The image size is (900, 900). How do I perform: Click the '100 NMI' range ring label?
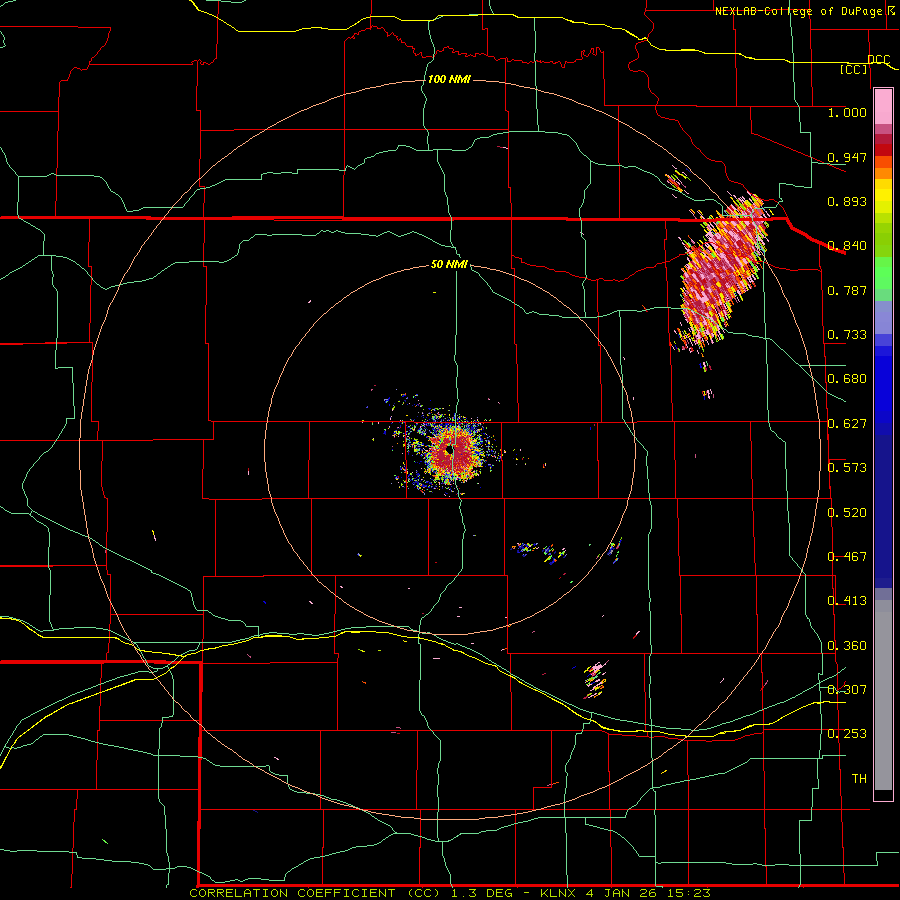449,79
